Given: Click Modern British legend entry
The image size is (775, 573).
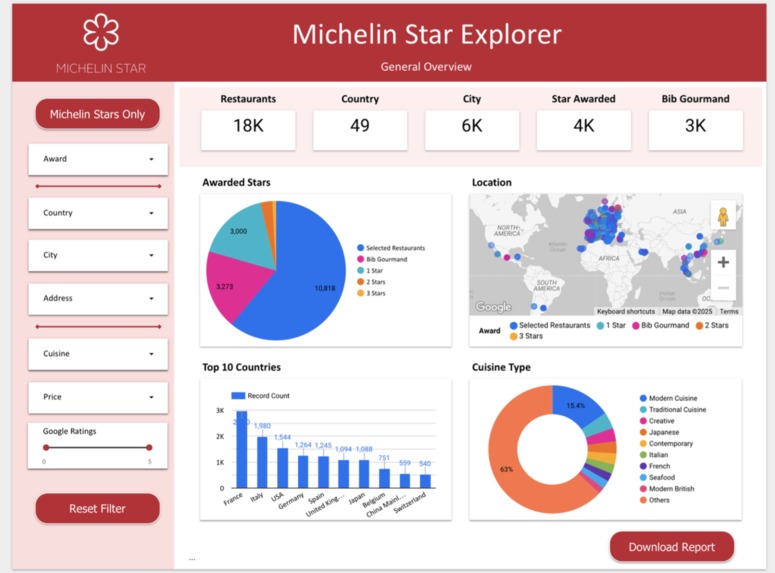Looking at the screenshot, I should tap(667, 489).
